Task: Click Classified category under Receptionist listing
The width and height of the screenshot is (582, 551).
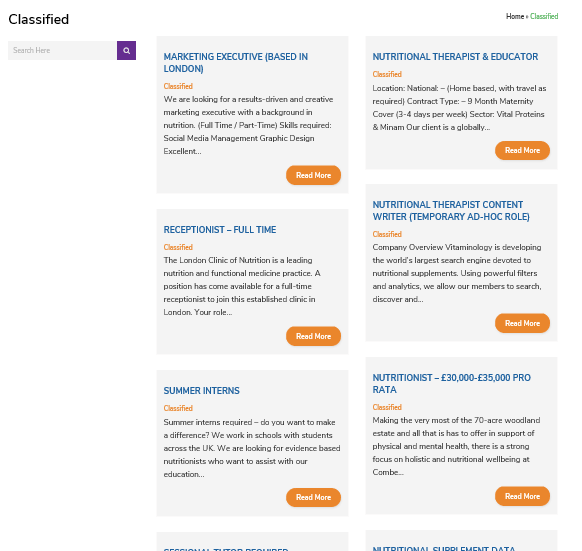Action: [178, 247]
